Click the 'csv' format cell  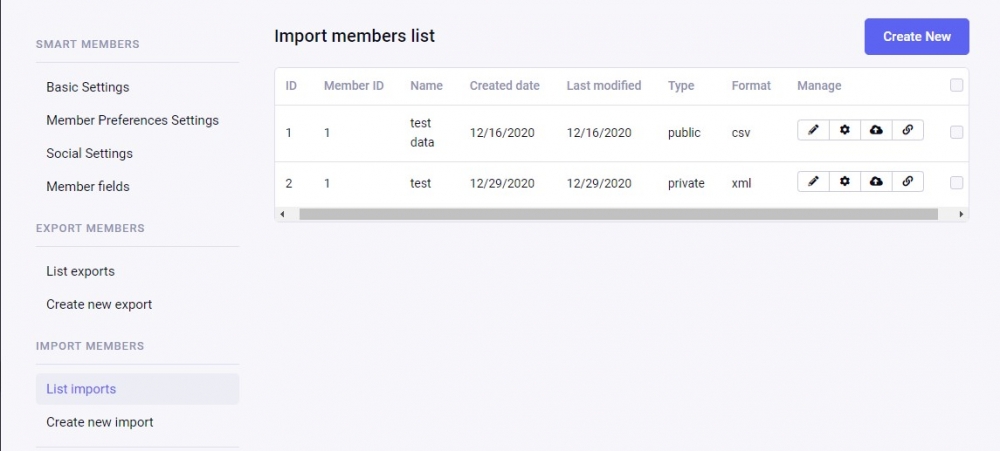(x=741, y=133)
